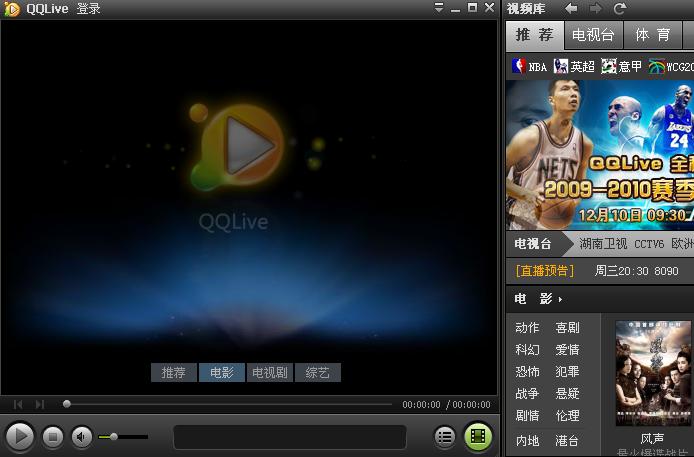Click the 电视台 section label
This screenshot has width=694, height=457.
(533, 243)
